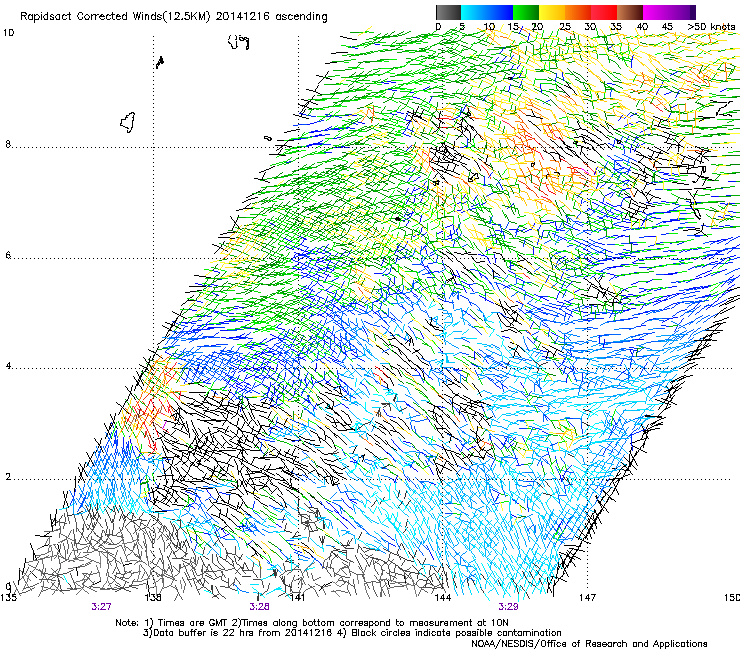Click the '>50 knots' legend label
The image size is (740, 650).
coord(711,27)
